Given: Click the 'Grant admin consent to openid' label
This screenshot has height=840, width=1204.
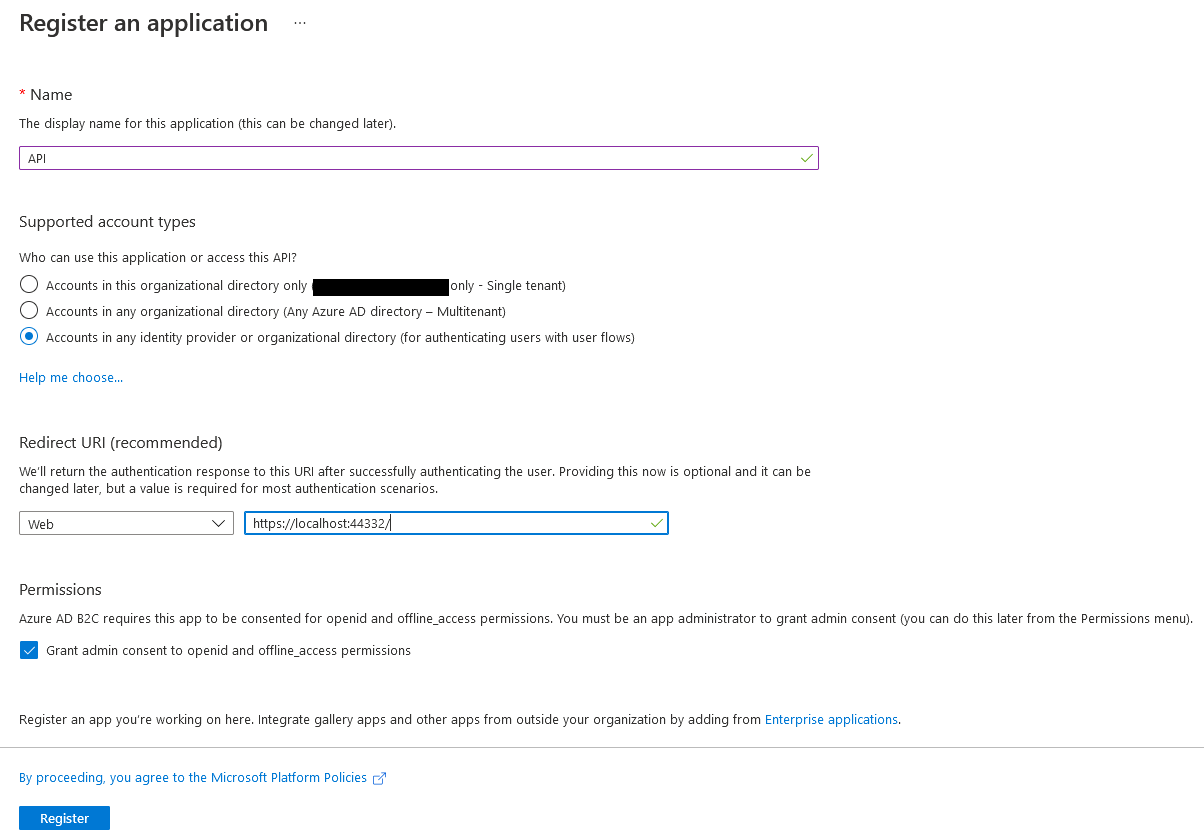Looking at the screenshot, I should (x=228, y=650).
